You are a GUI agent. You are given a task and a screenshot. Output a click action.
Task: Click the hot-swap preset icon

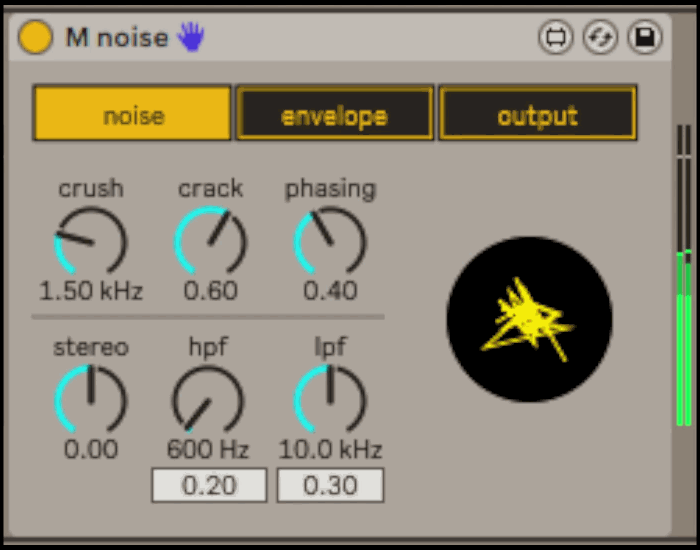[x=600, y=38]
